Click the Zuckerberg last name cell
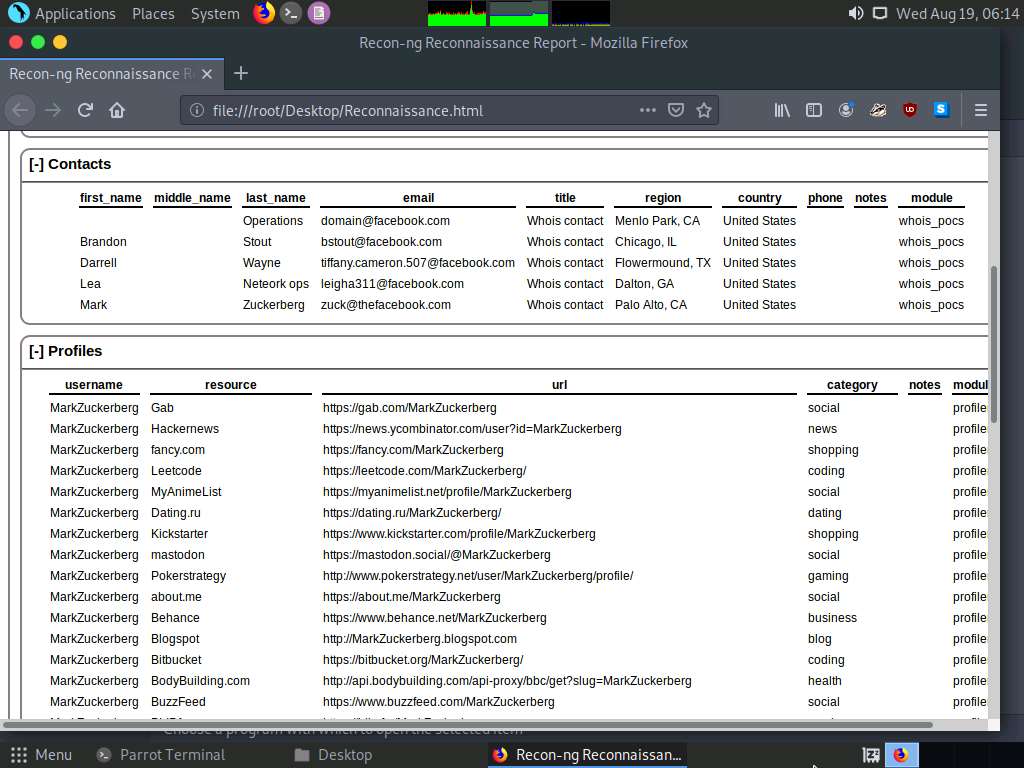The height and width of the screenshot is (768, 1024). 274,305
